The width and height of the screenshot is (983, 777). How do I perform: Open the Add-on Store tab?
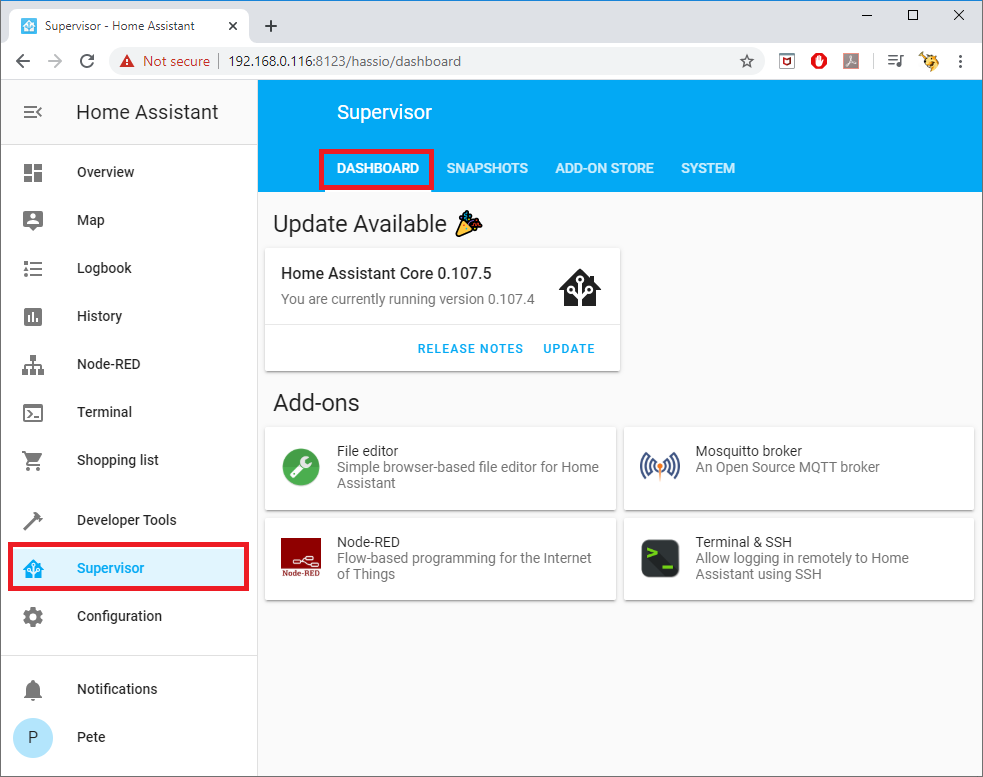604,169
